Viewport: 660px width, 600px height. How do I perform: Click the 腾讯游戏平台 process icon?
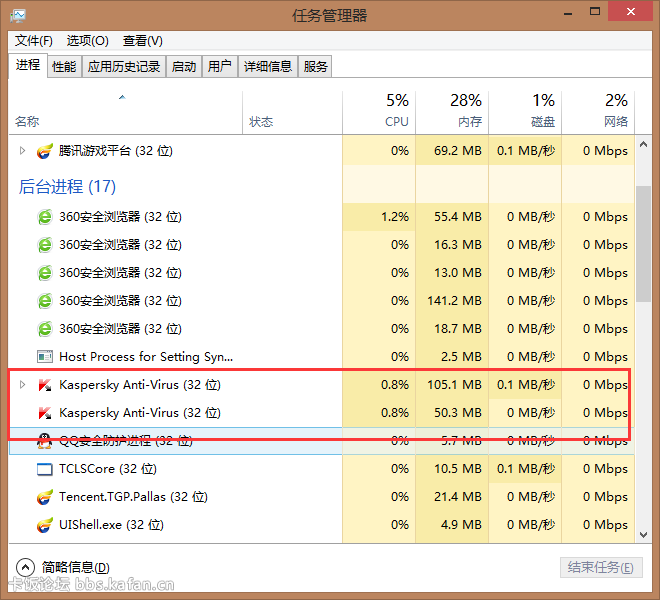coord(45,151)
